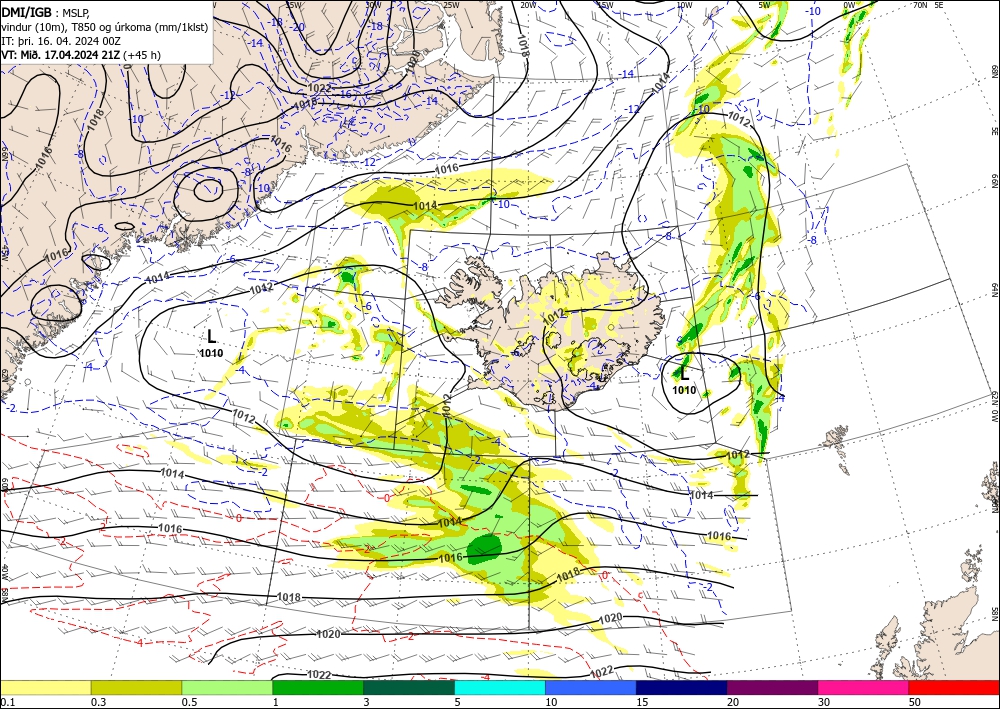
Task: Click the pink 30–50 mm legend swatch
Action: point(863,687)
